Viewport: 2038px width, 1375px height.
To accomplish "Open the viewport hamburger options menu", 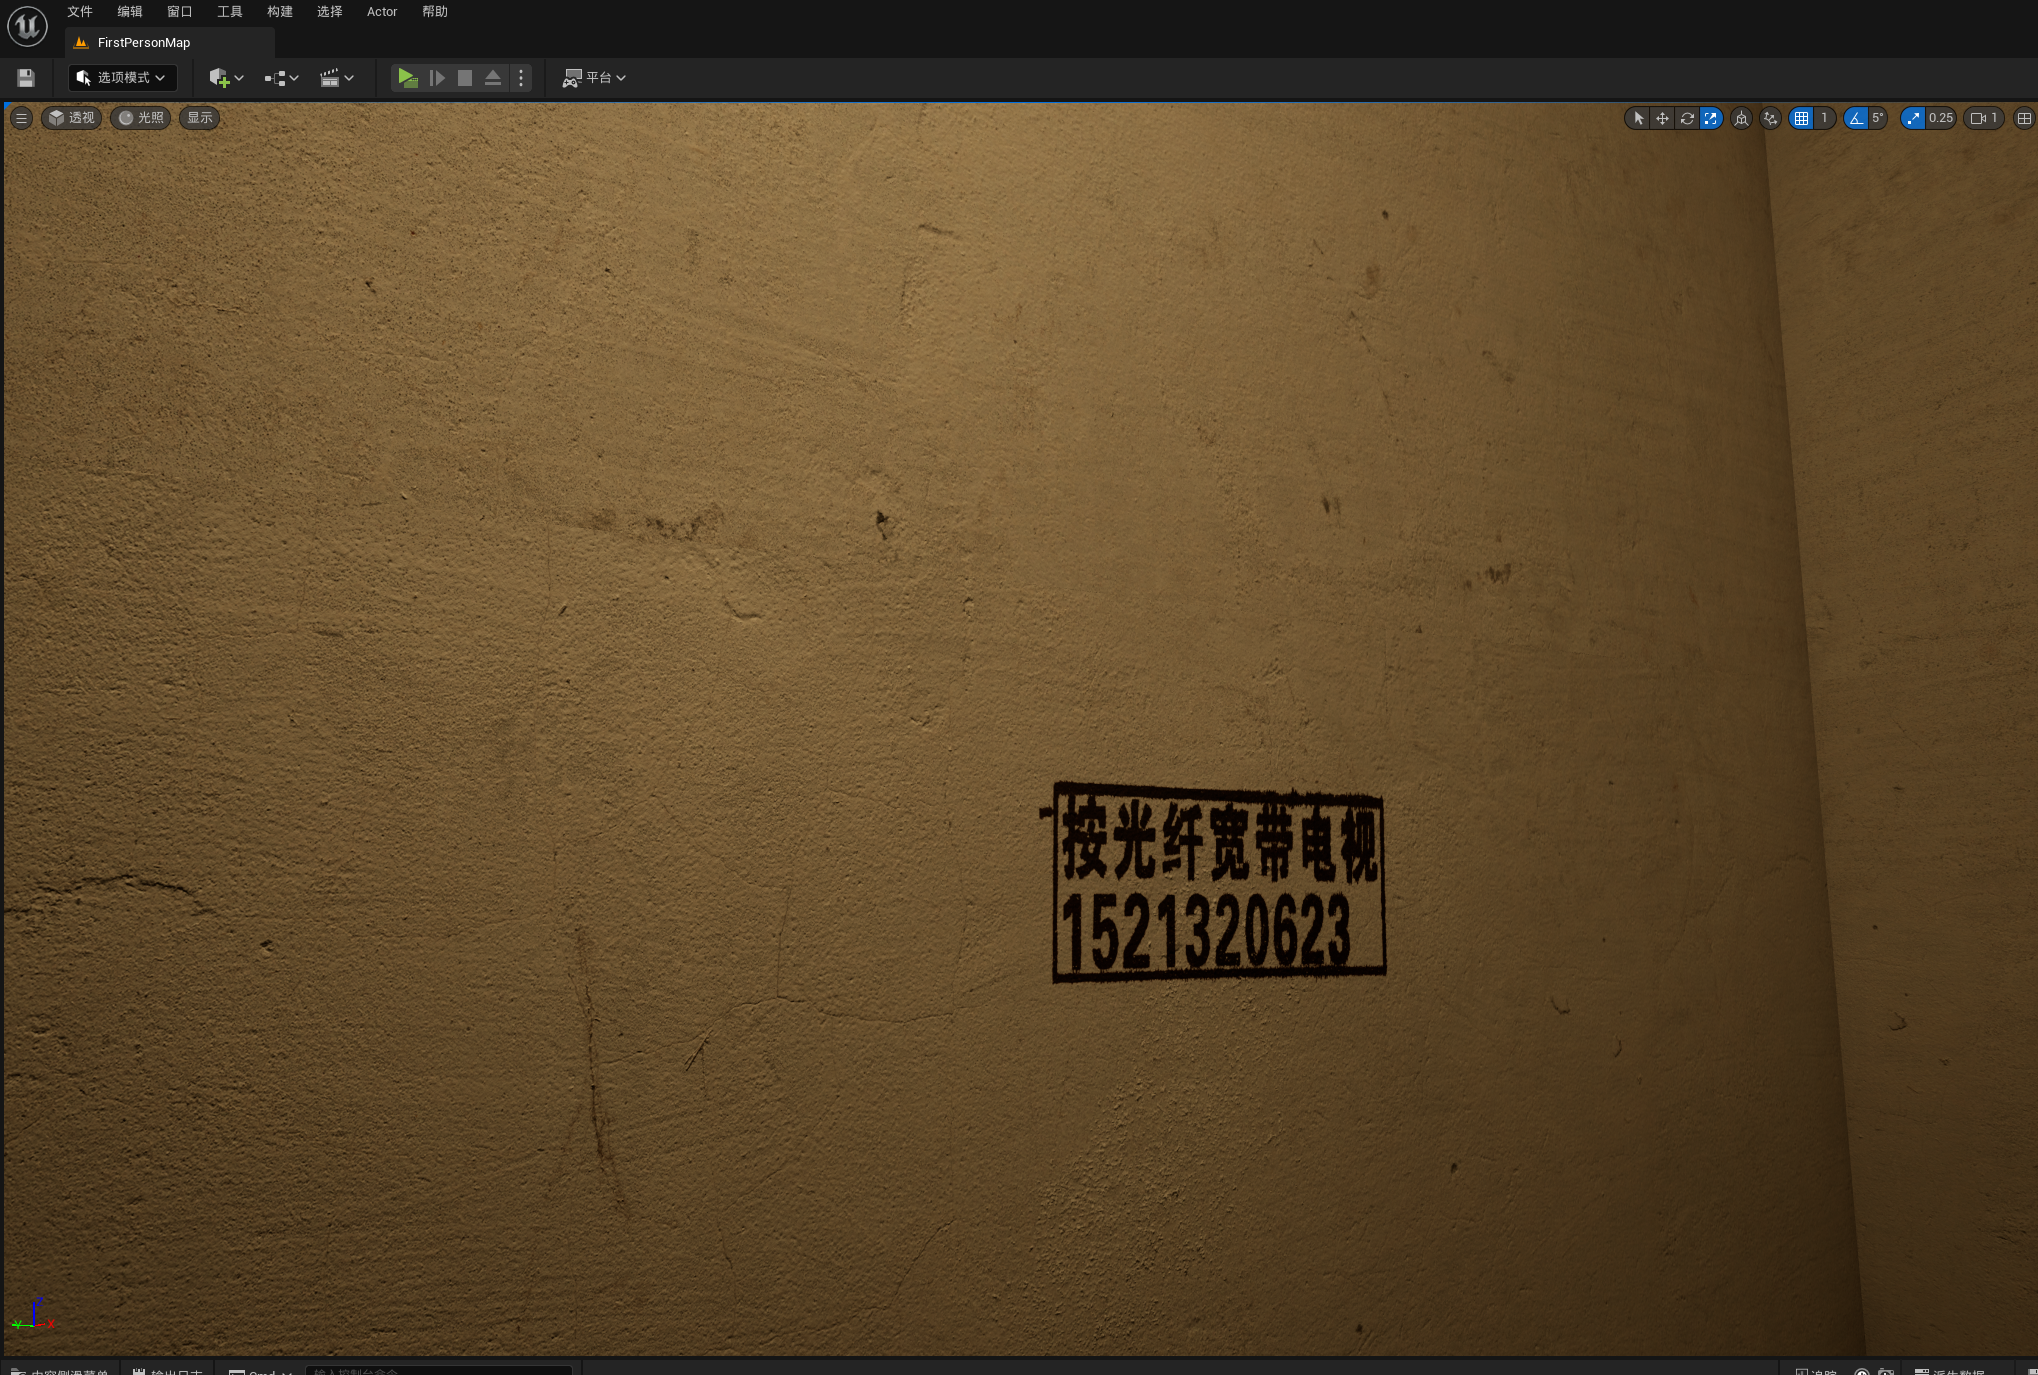I will [21, 118].
